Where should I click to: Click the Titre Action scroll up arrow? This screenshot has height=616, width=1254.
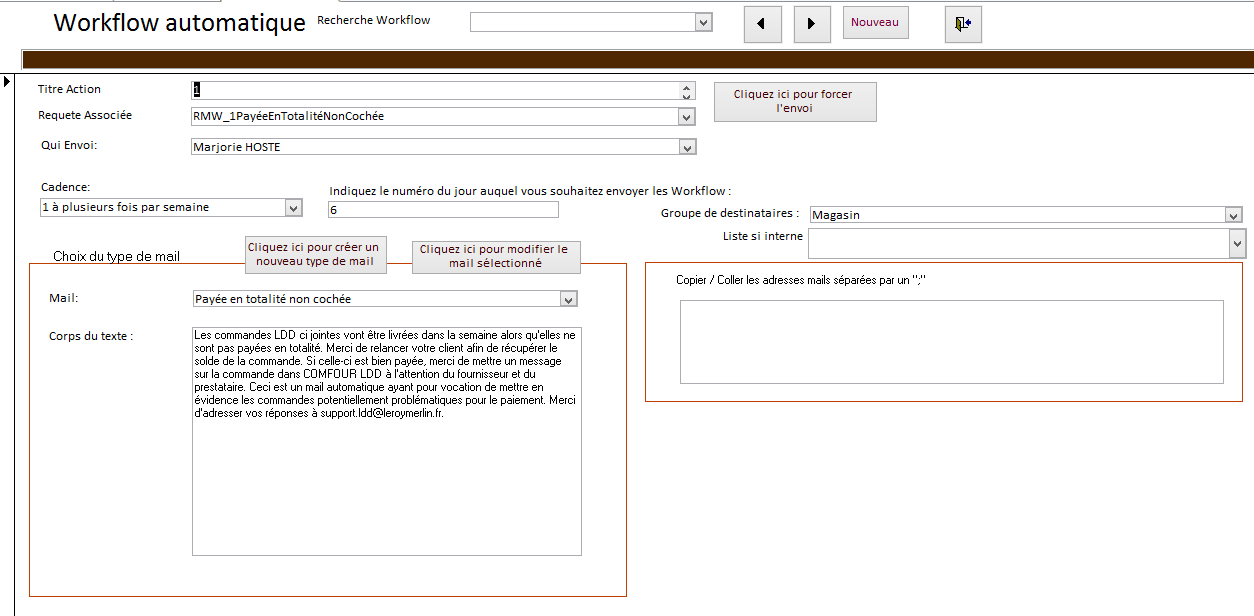[x=687, y=86]
